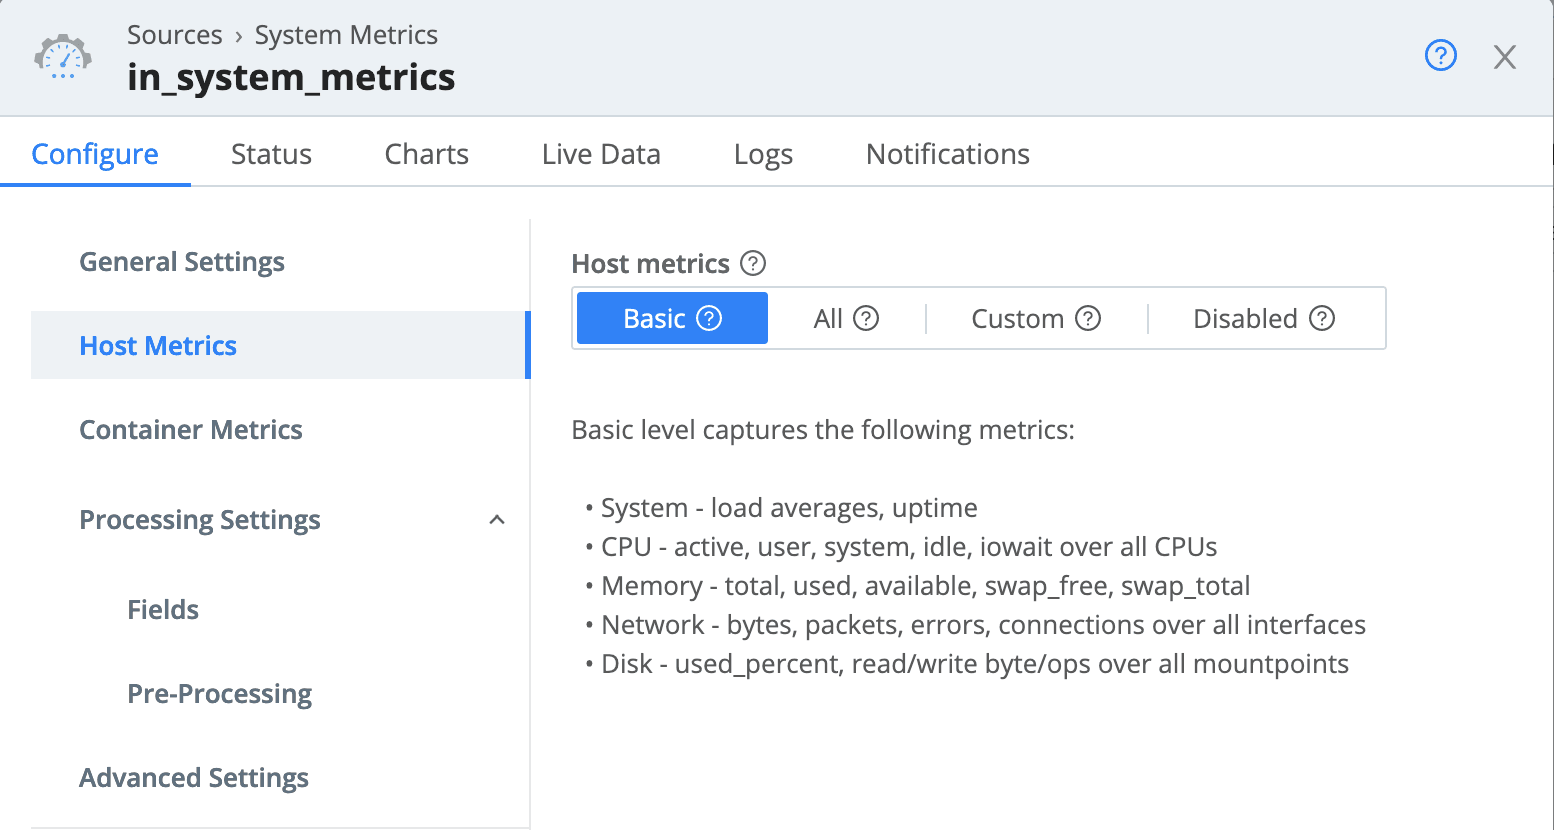Switch host metrics to All
Image resolution: width=1554 pixels, height=830 pixels.
click(828, 318)
